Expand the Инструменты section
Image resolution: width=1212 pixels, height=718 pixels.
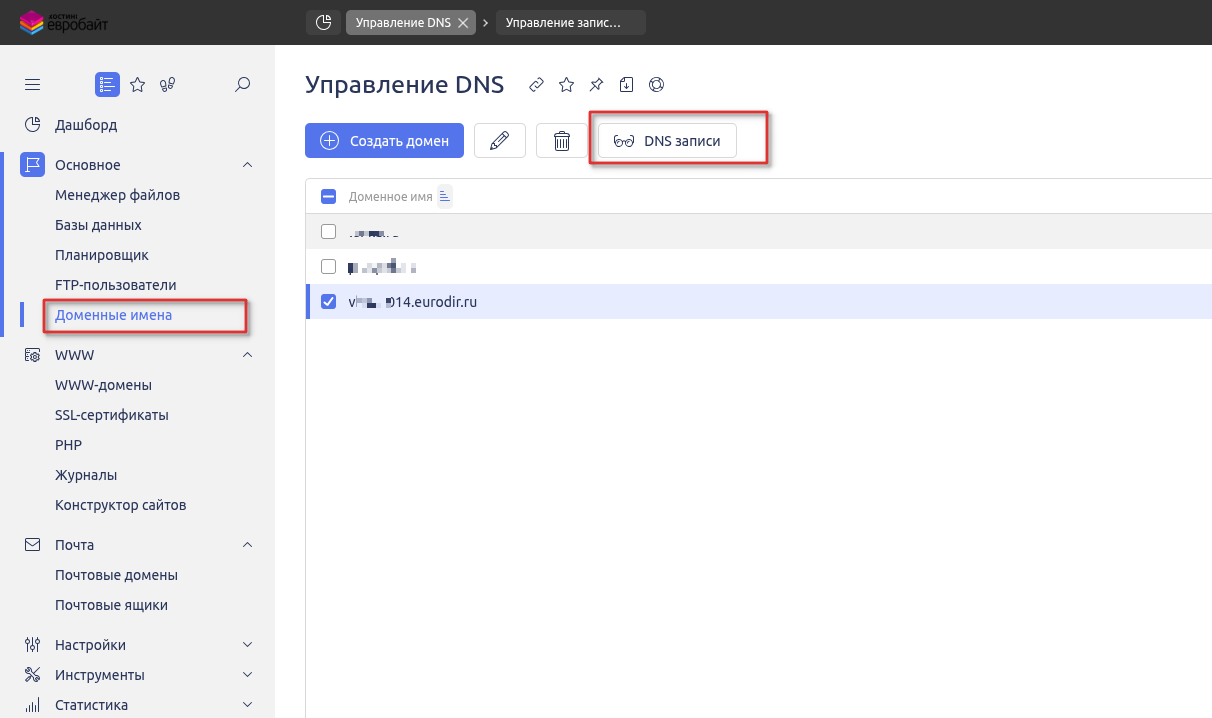click(x=247, y=674)
